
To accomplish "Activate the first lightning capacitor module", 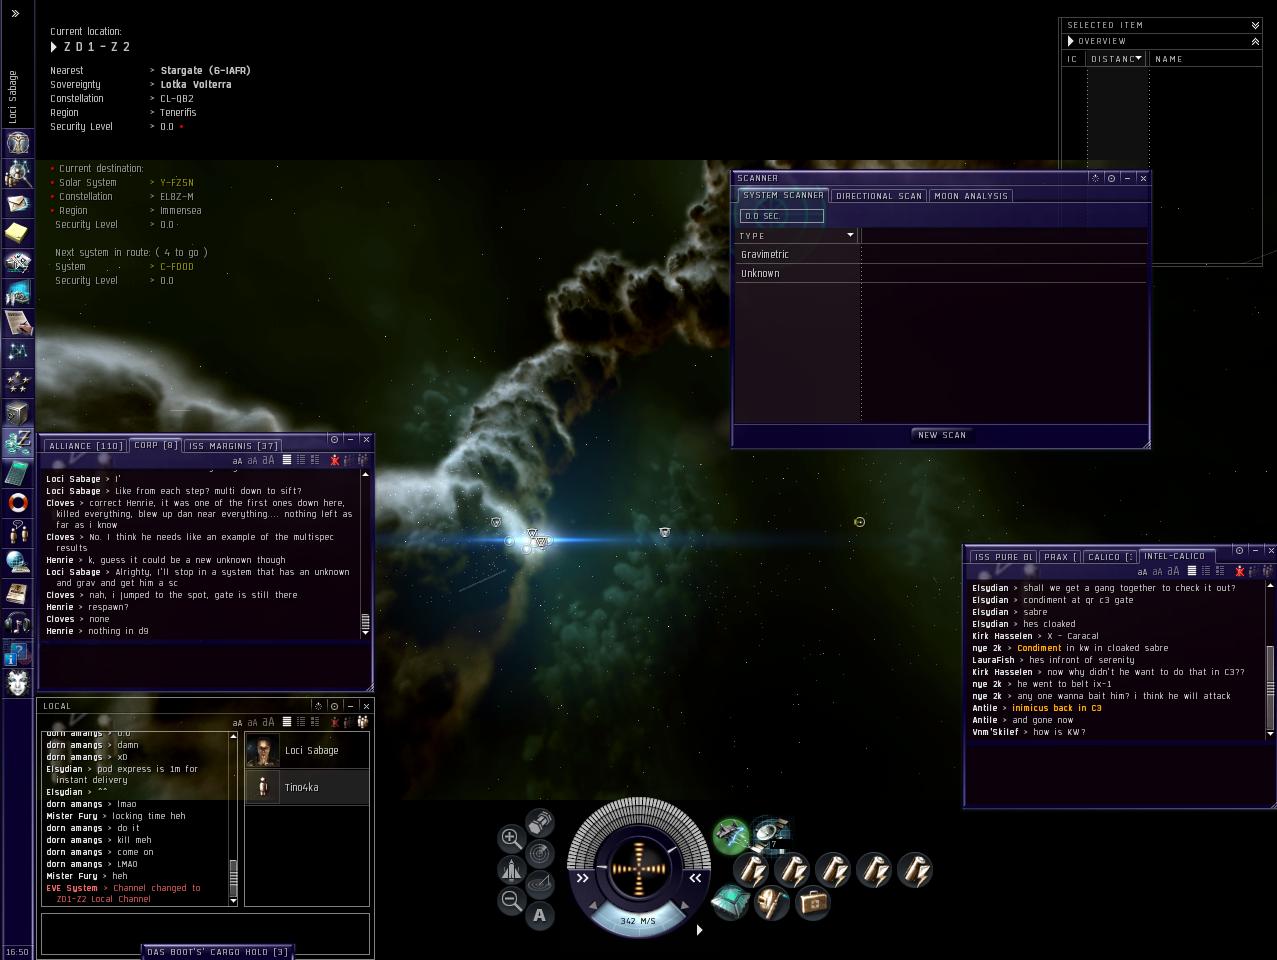I will 752,870.
